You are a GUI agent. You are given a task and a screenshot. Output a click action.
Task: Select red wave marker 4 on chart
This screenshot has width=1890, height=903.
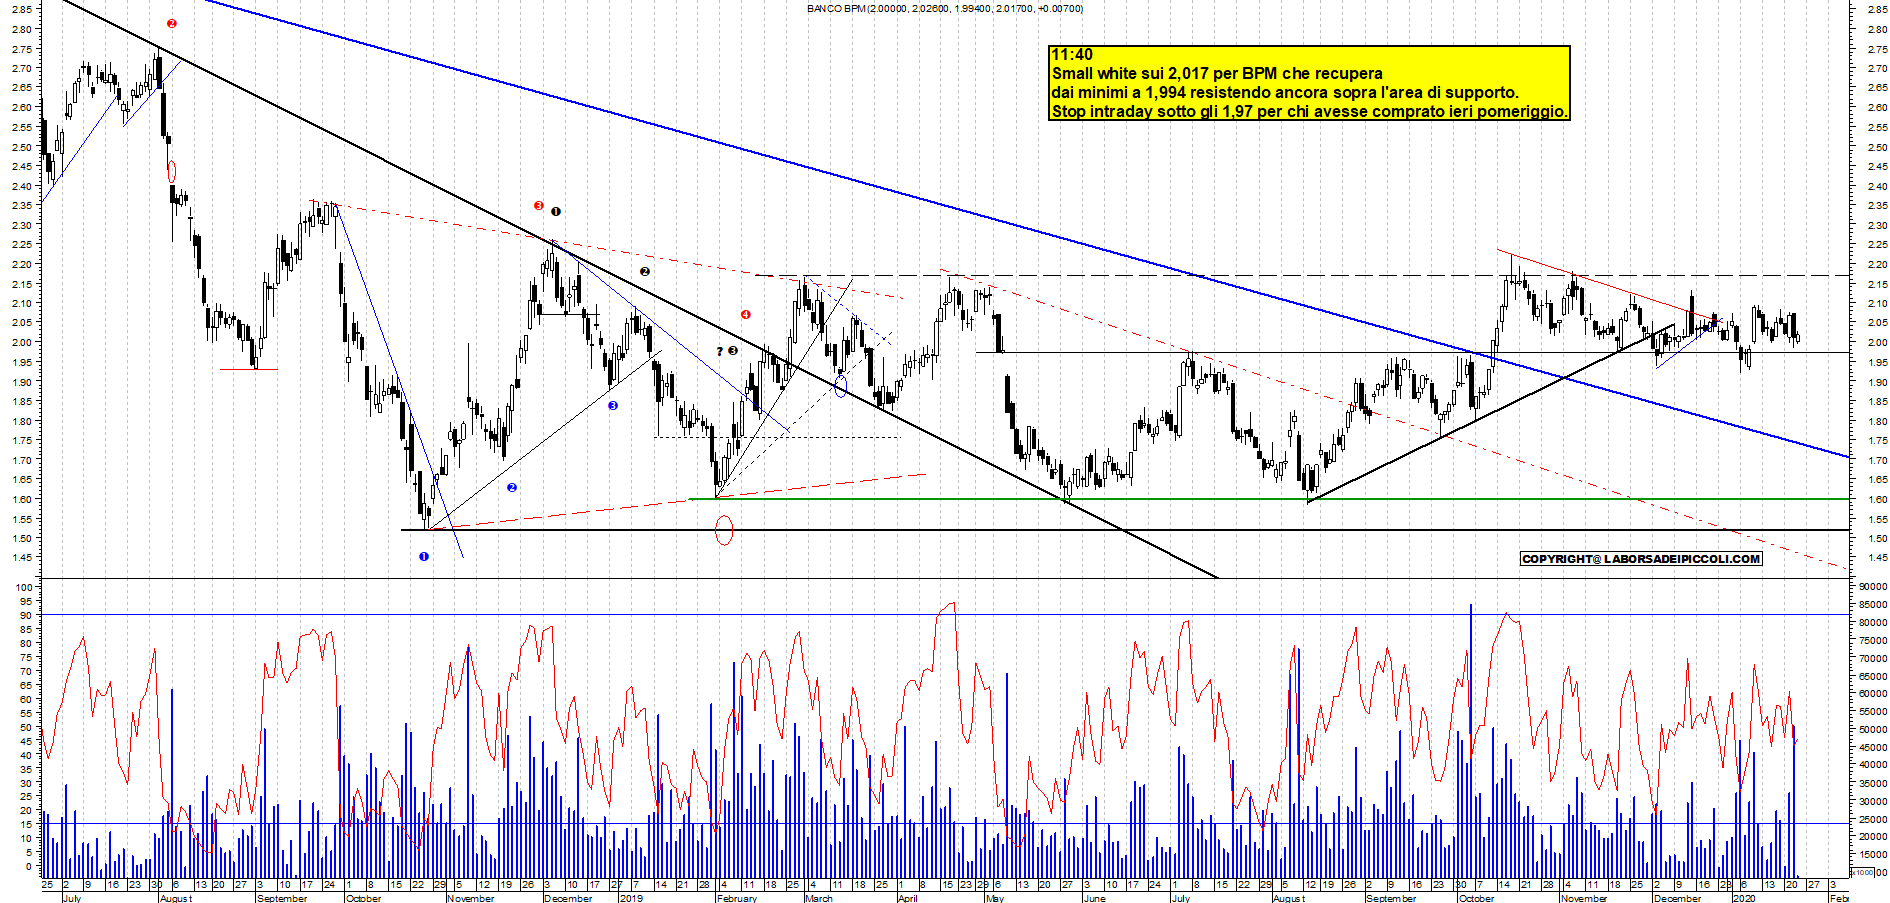click(745, 315)
